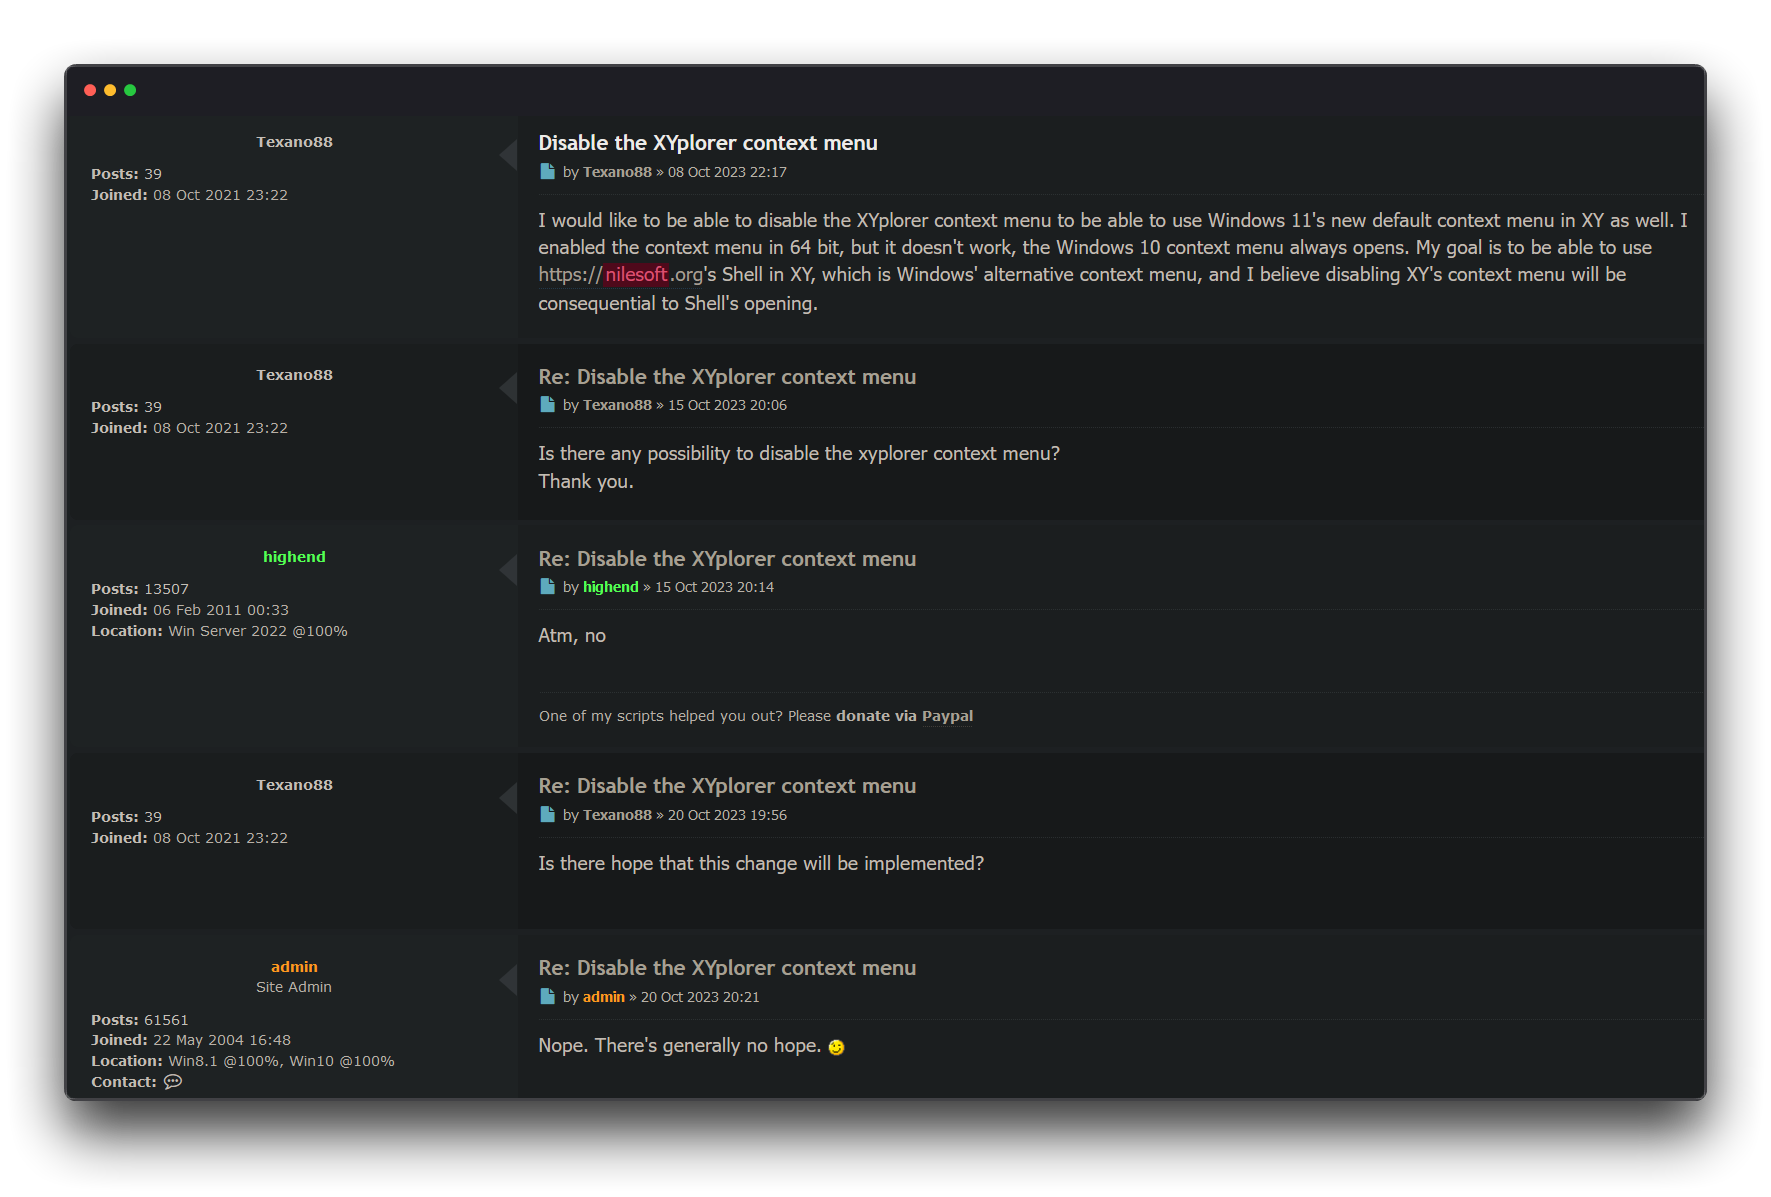1771x1197 pixels.
Task: Click post icon beside admin's byline
Action: click(547, 997)
